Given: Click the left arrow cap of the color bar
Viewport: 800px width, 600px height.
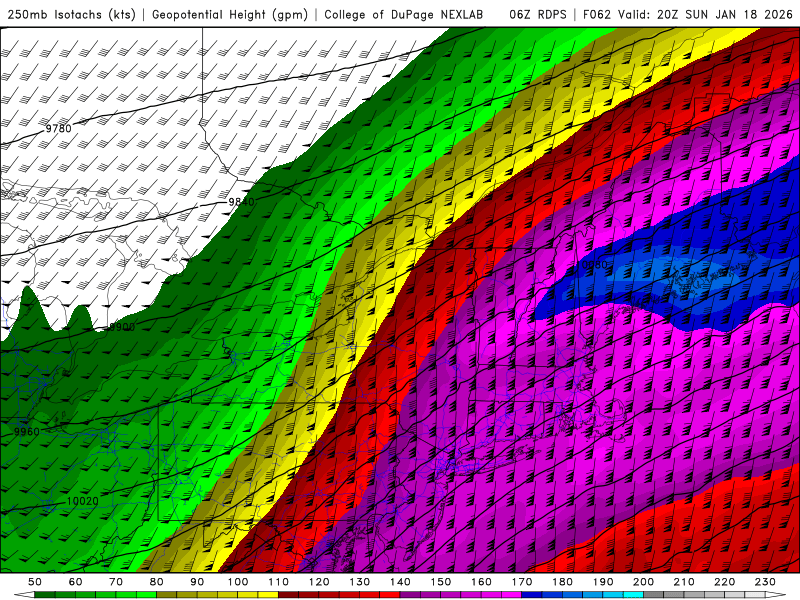Looking at the screenshot, I should (x=24, y=595).
